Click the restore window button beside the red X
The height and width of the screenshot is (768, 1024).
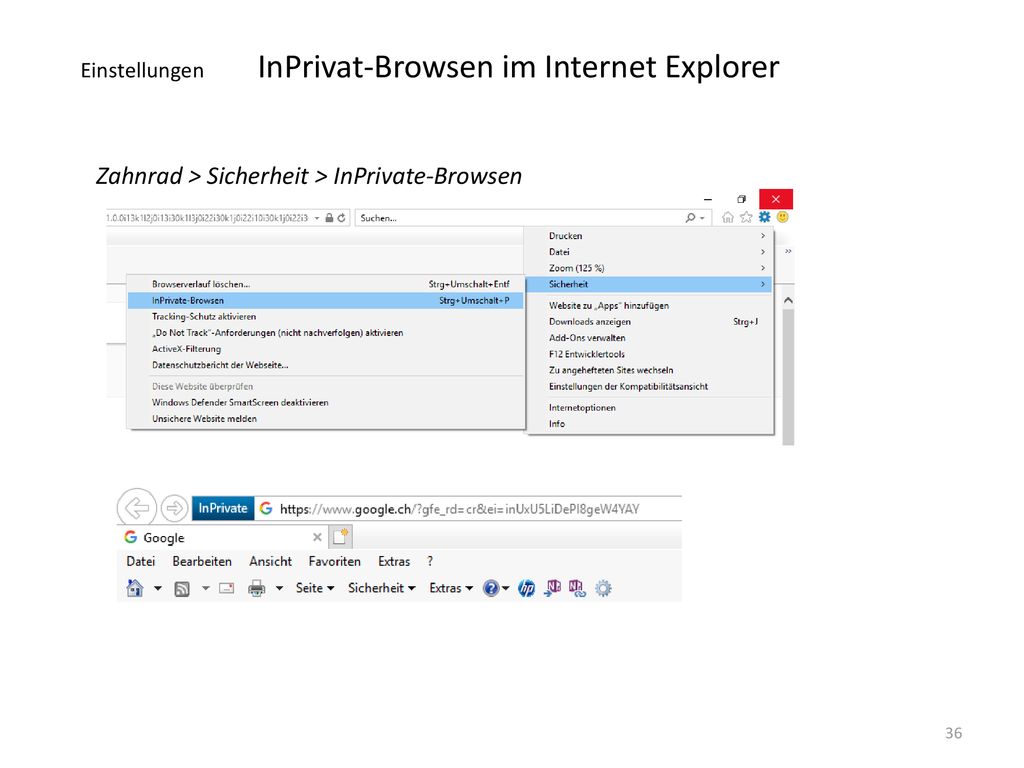[x=741, y=199]
